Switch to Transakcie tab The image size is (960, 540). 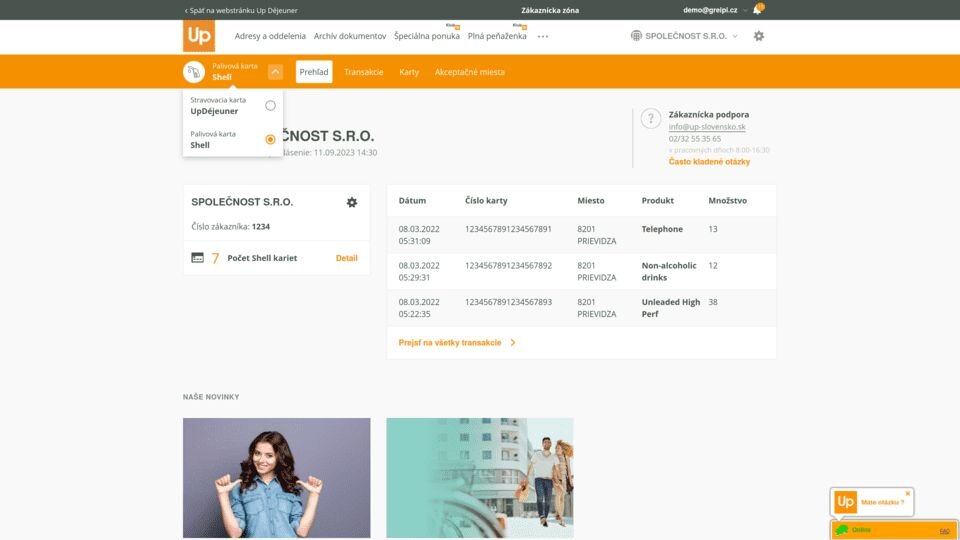tap(364, 72)
